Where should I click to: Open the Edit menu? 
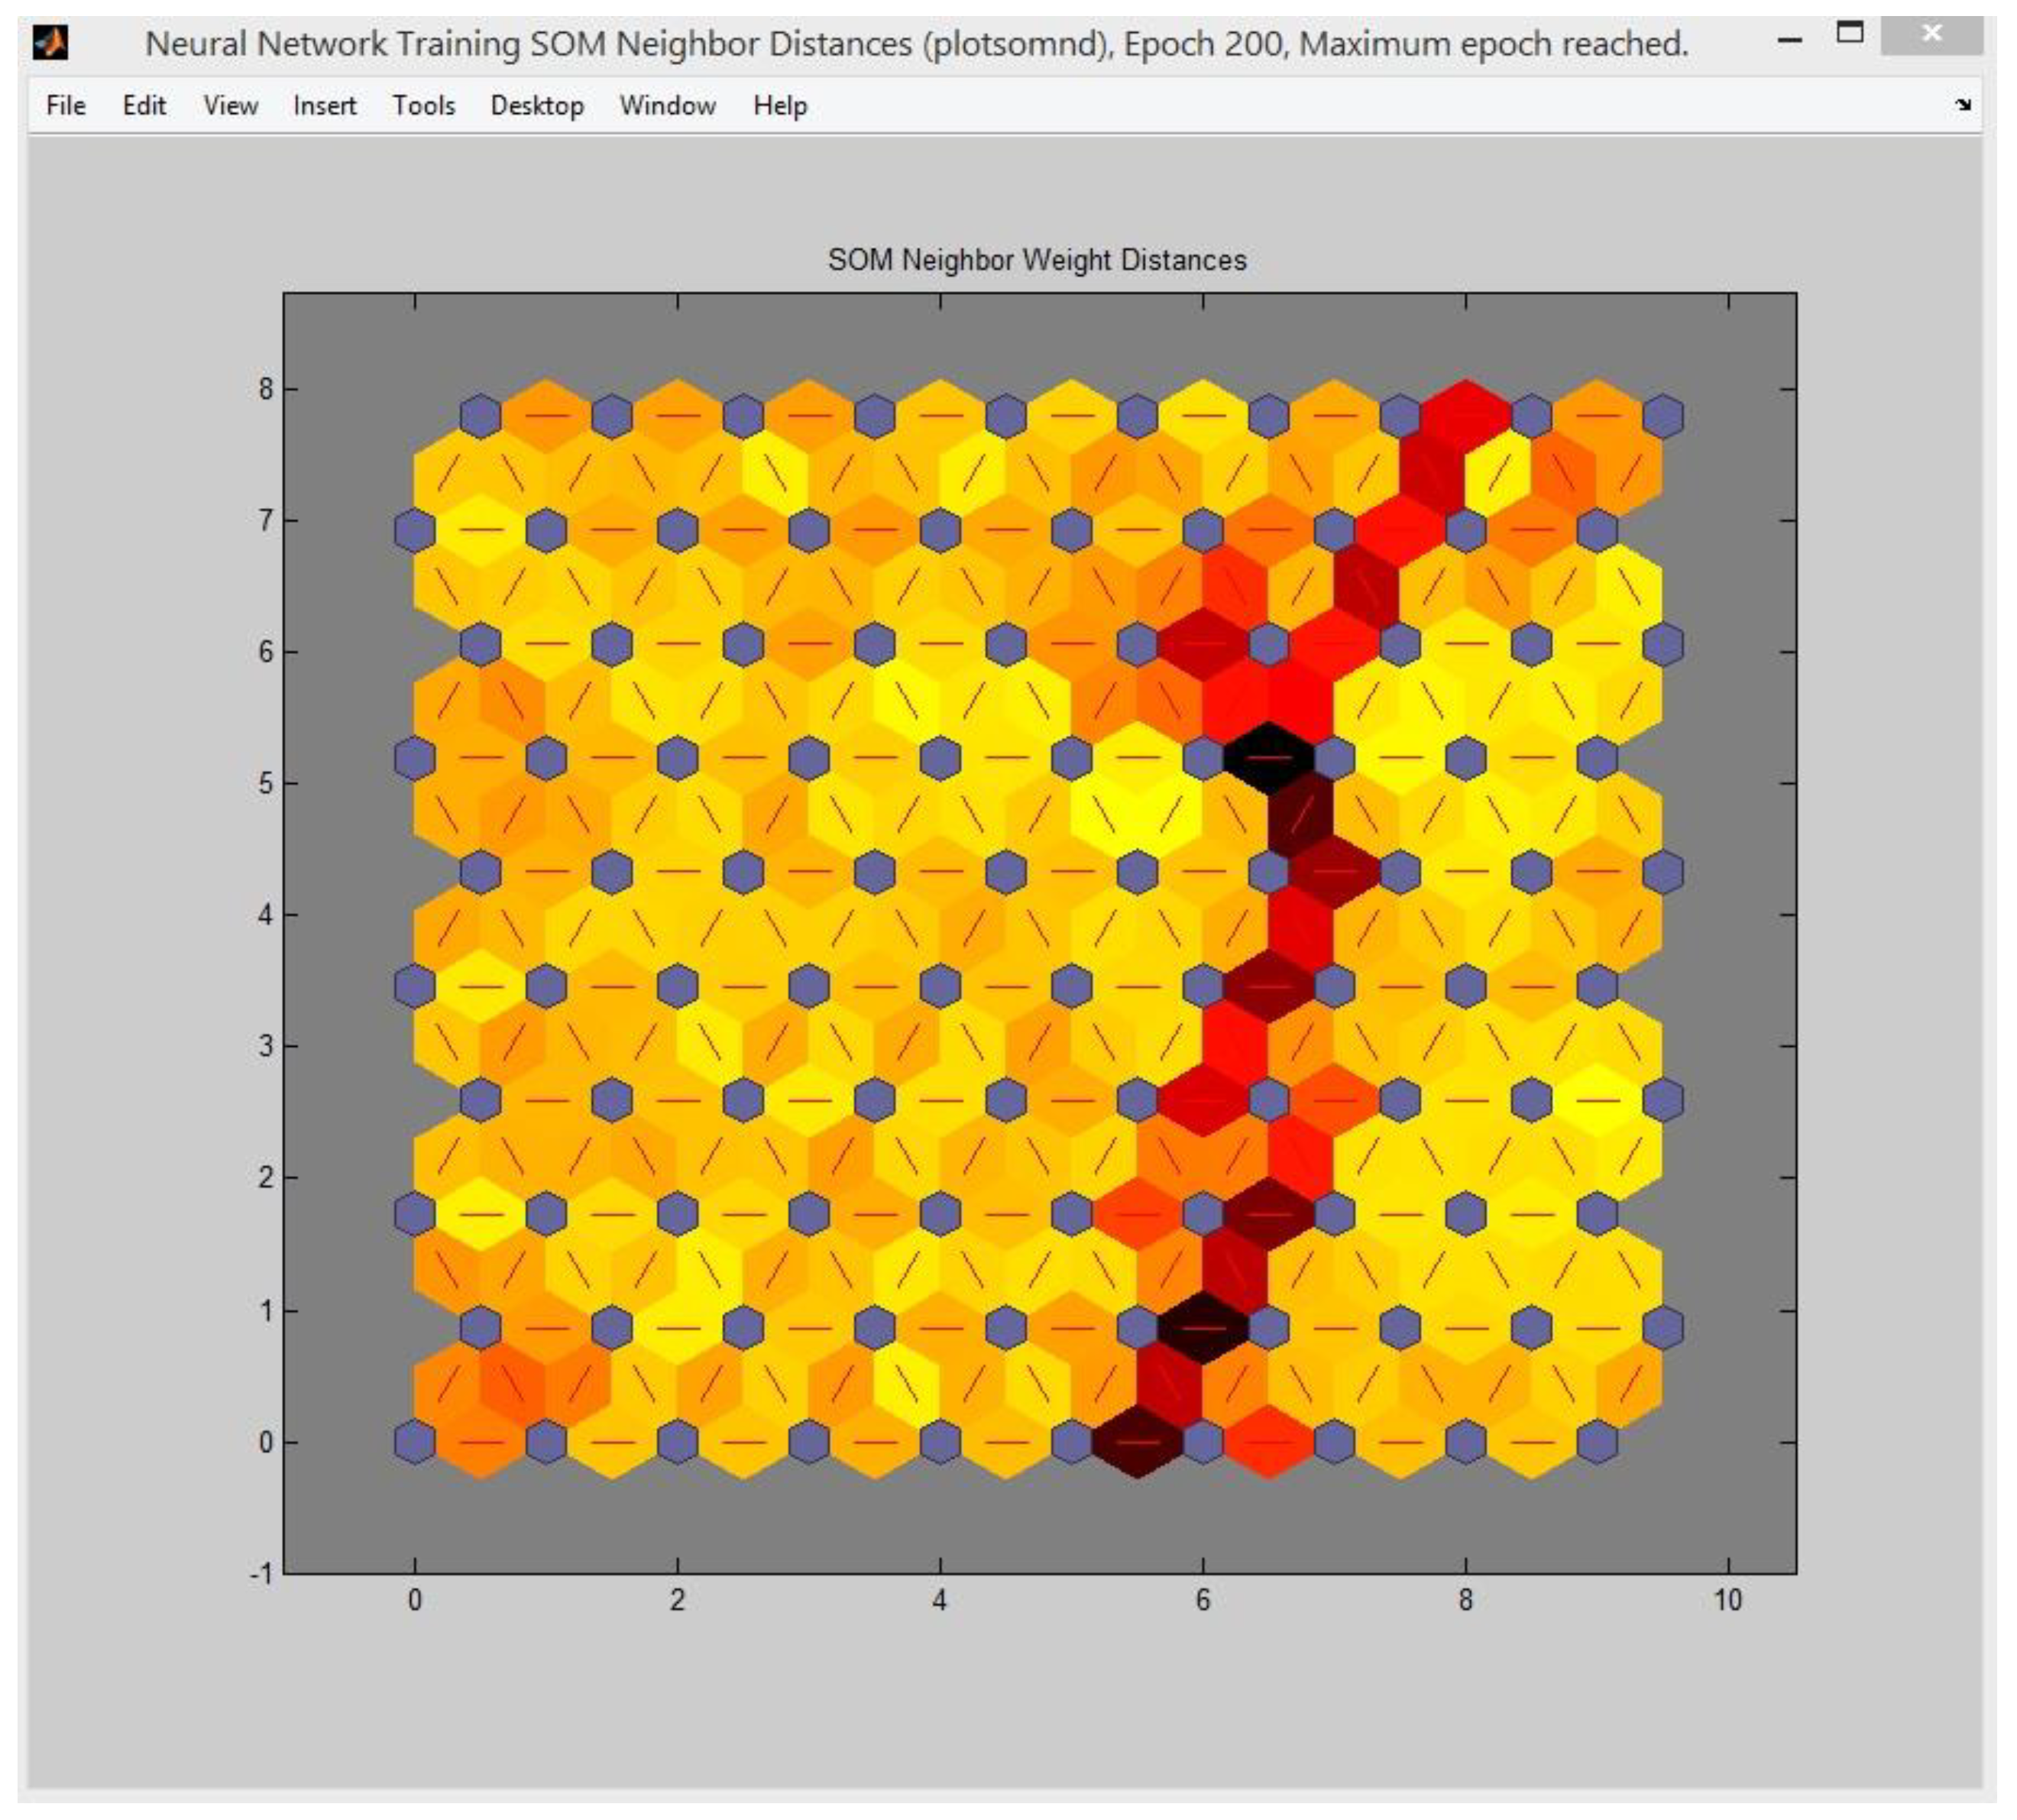coord(144,106)
